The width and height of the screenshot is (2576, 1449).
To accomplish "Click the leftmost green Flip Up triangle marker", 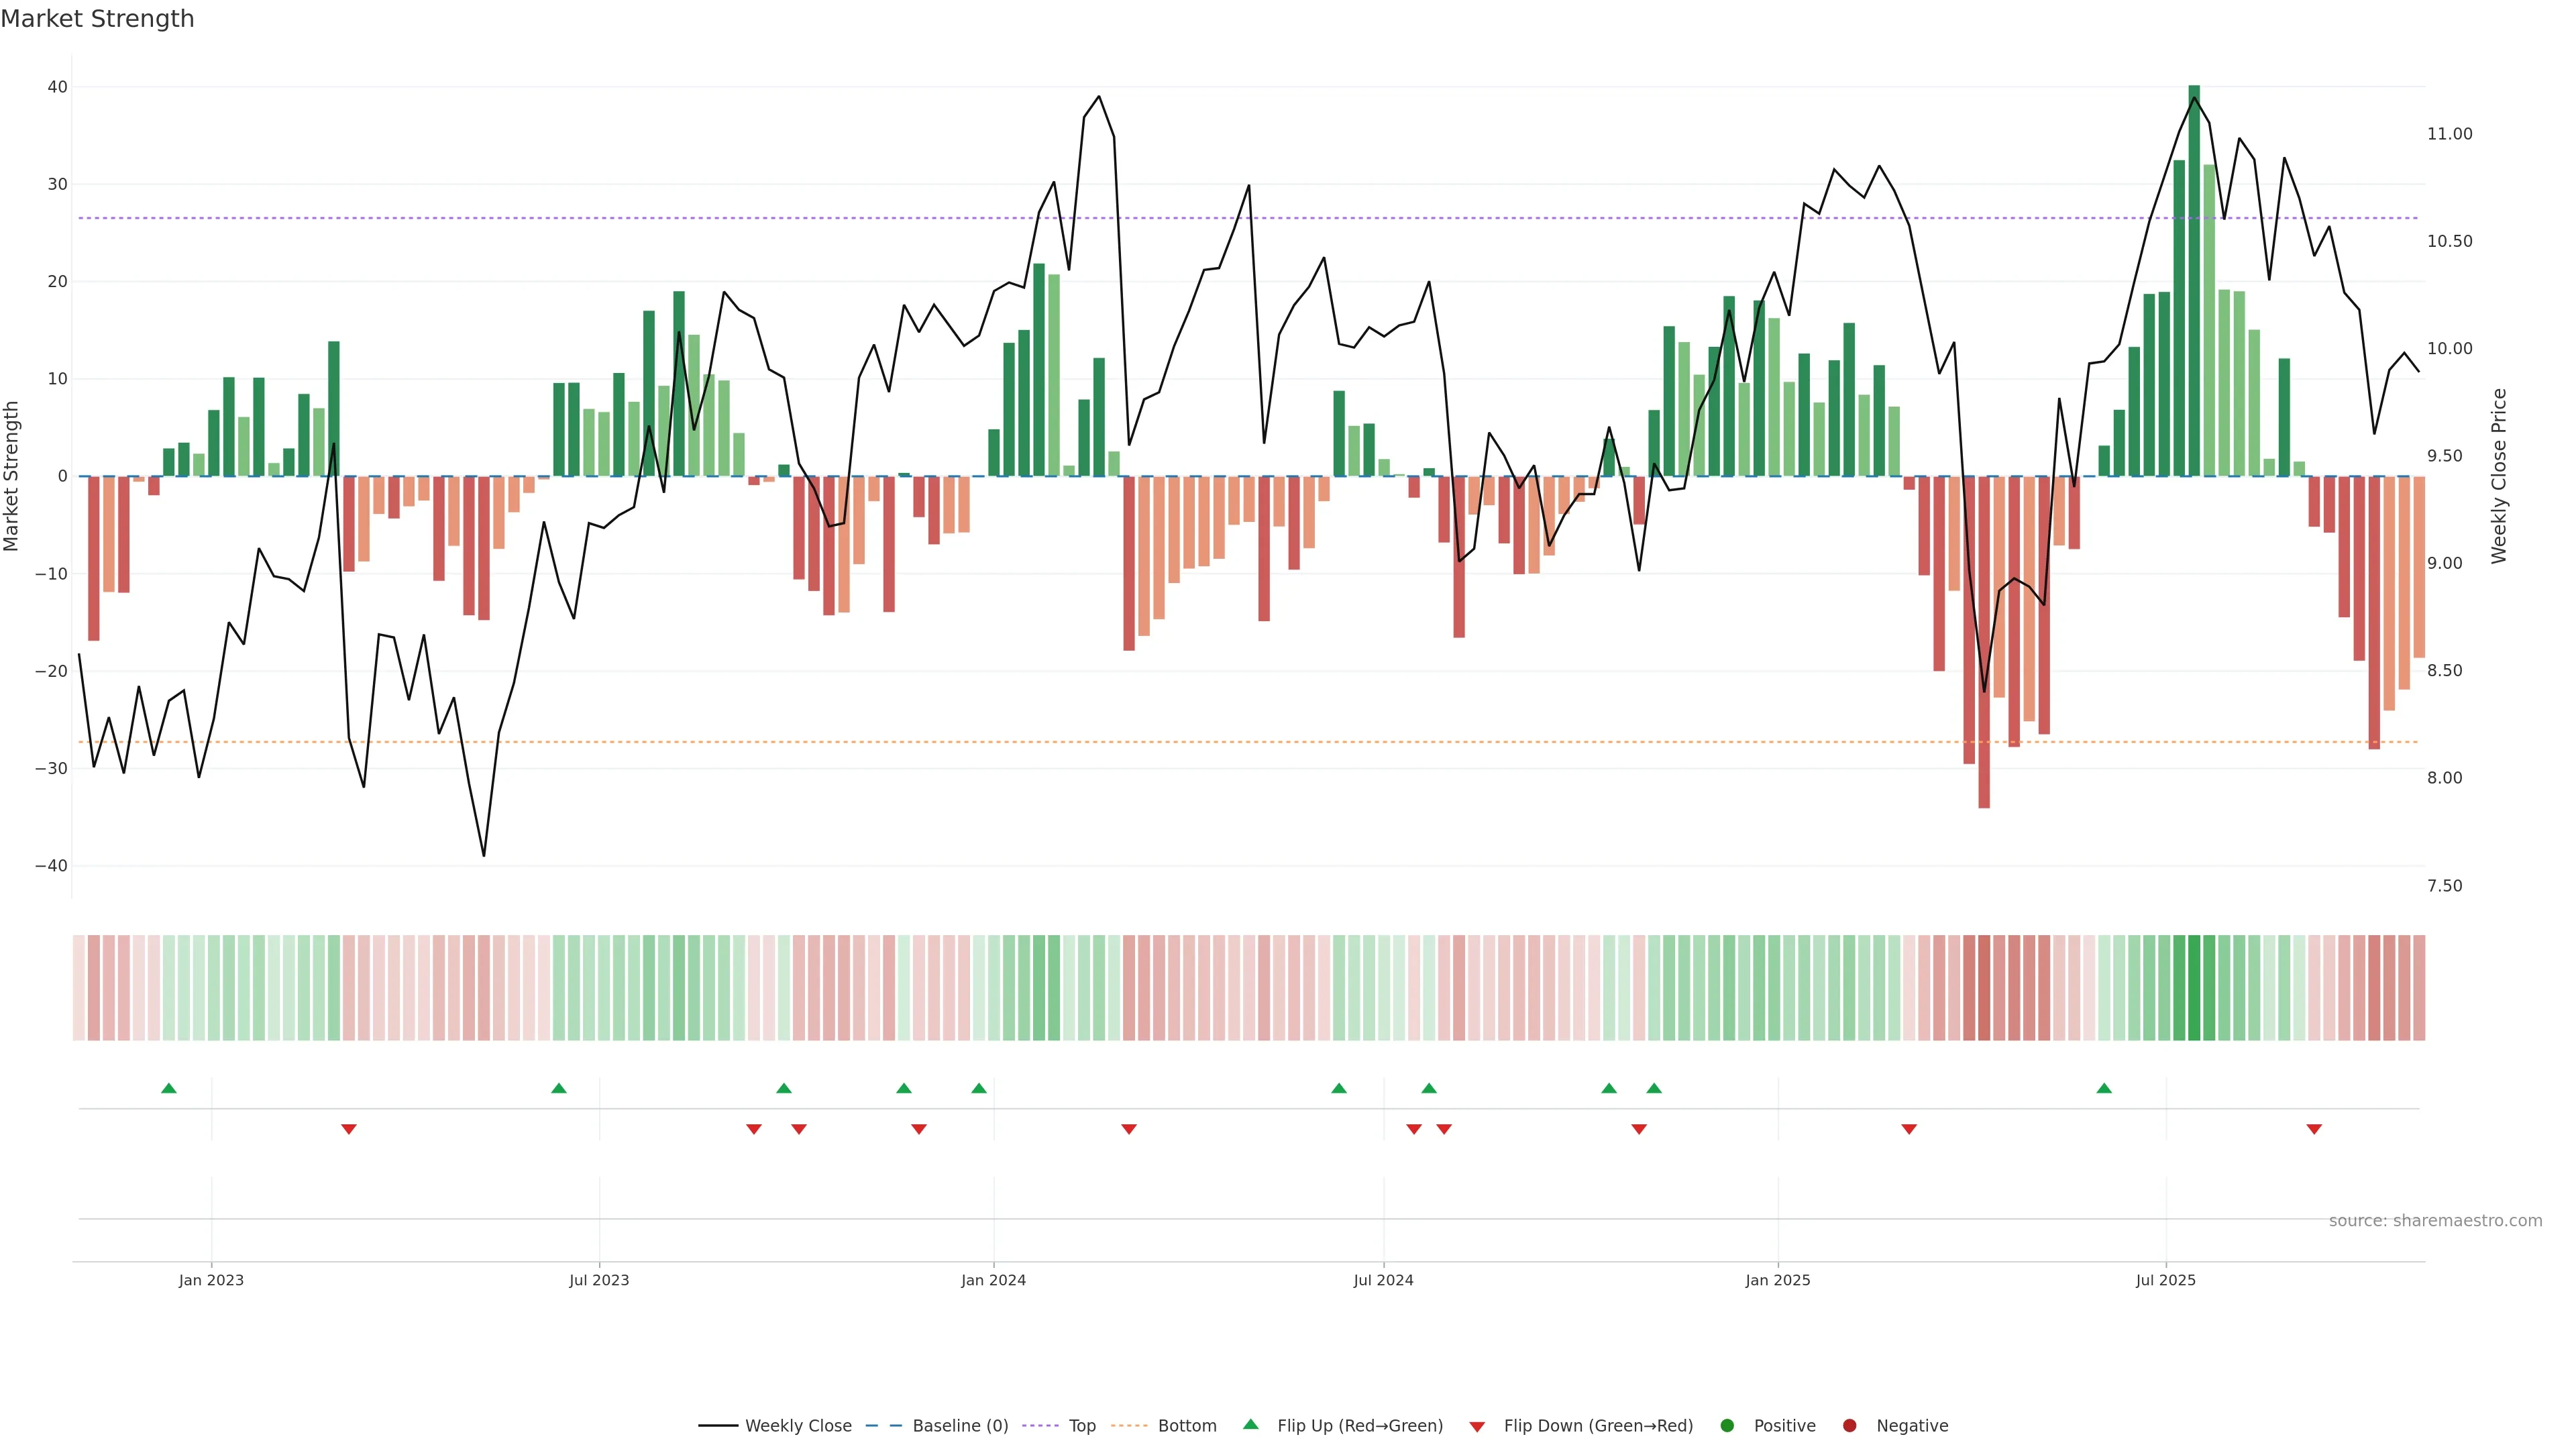I will [x=169, y=1088].
